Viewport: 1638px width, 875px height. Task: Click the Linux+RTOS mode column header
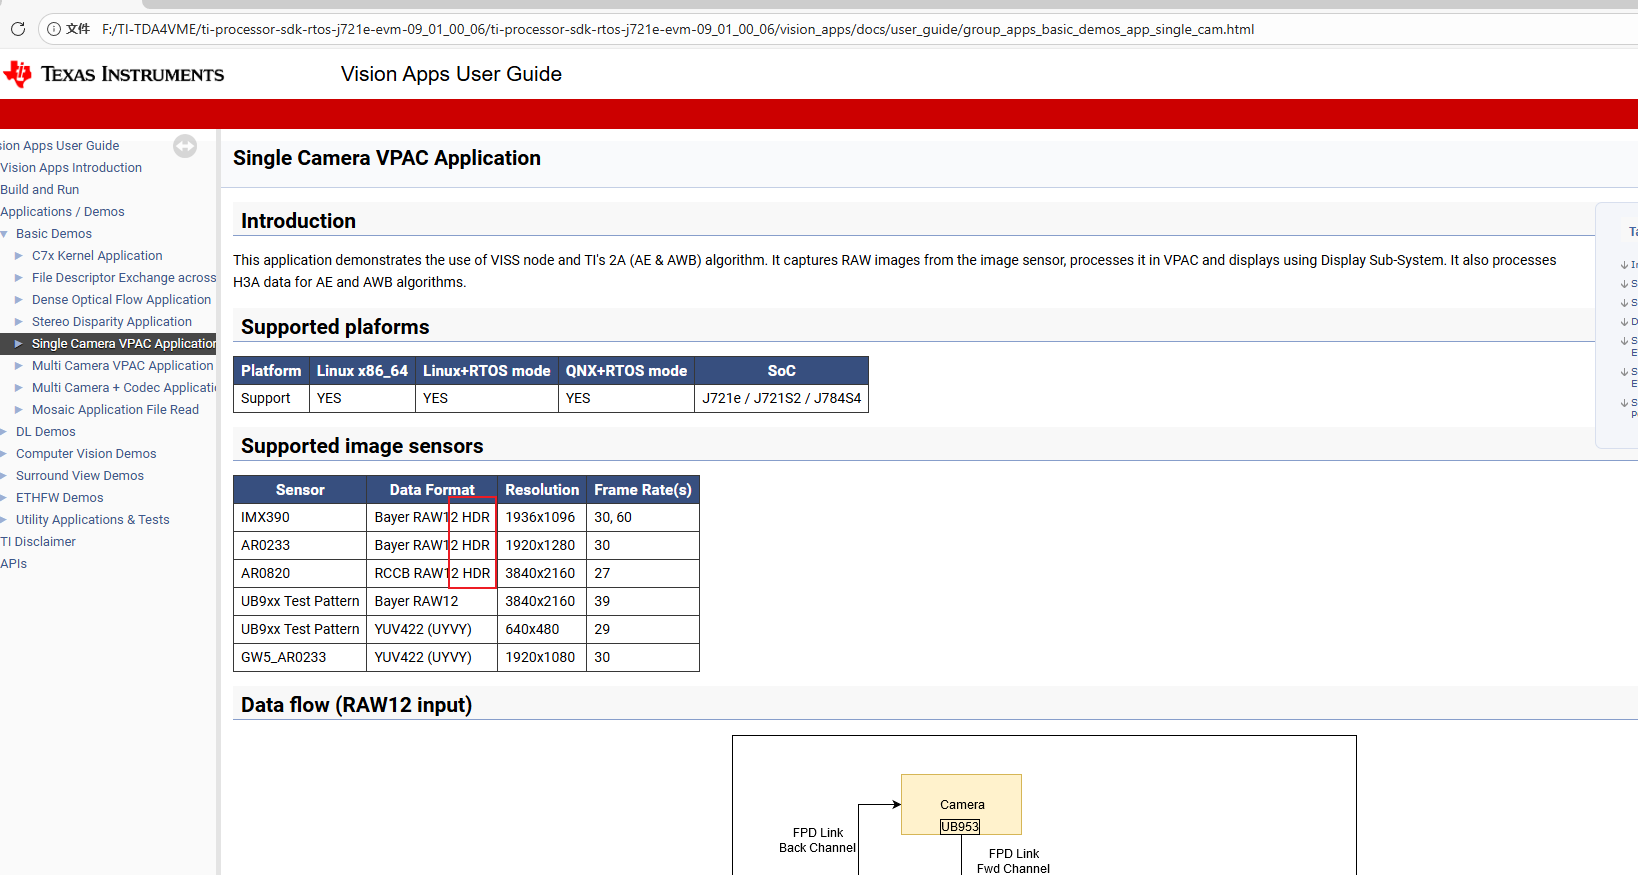click(x=487, y=371)
